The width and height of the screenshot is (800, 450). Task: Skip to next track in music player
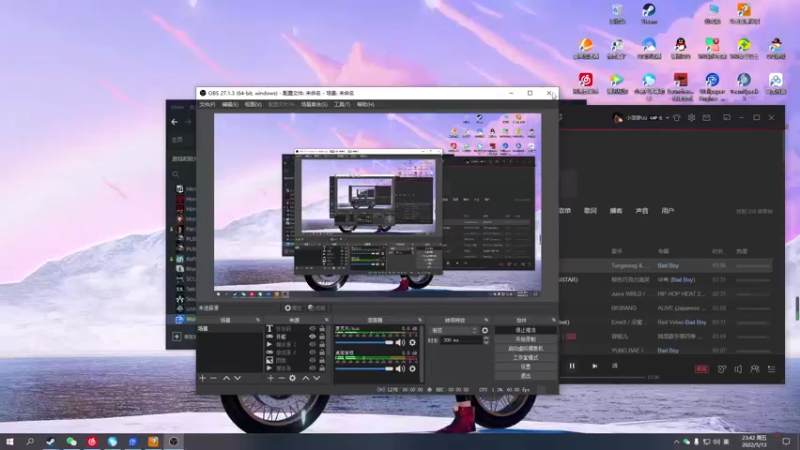pos(594,366)
